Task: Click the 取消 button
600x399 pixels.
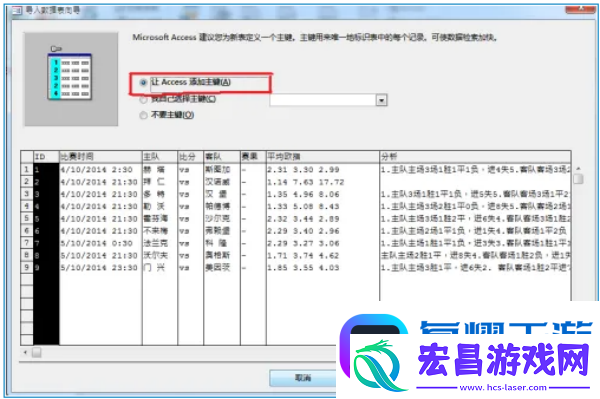Action: point(303,378)
